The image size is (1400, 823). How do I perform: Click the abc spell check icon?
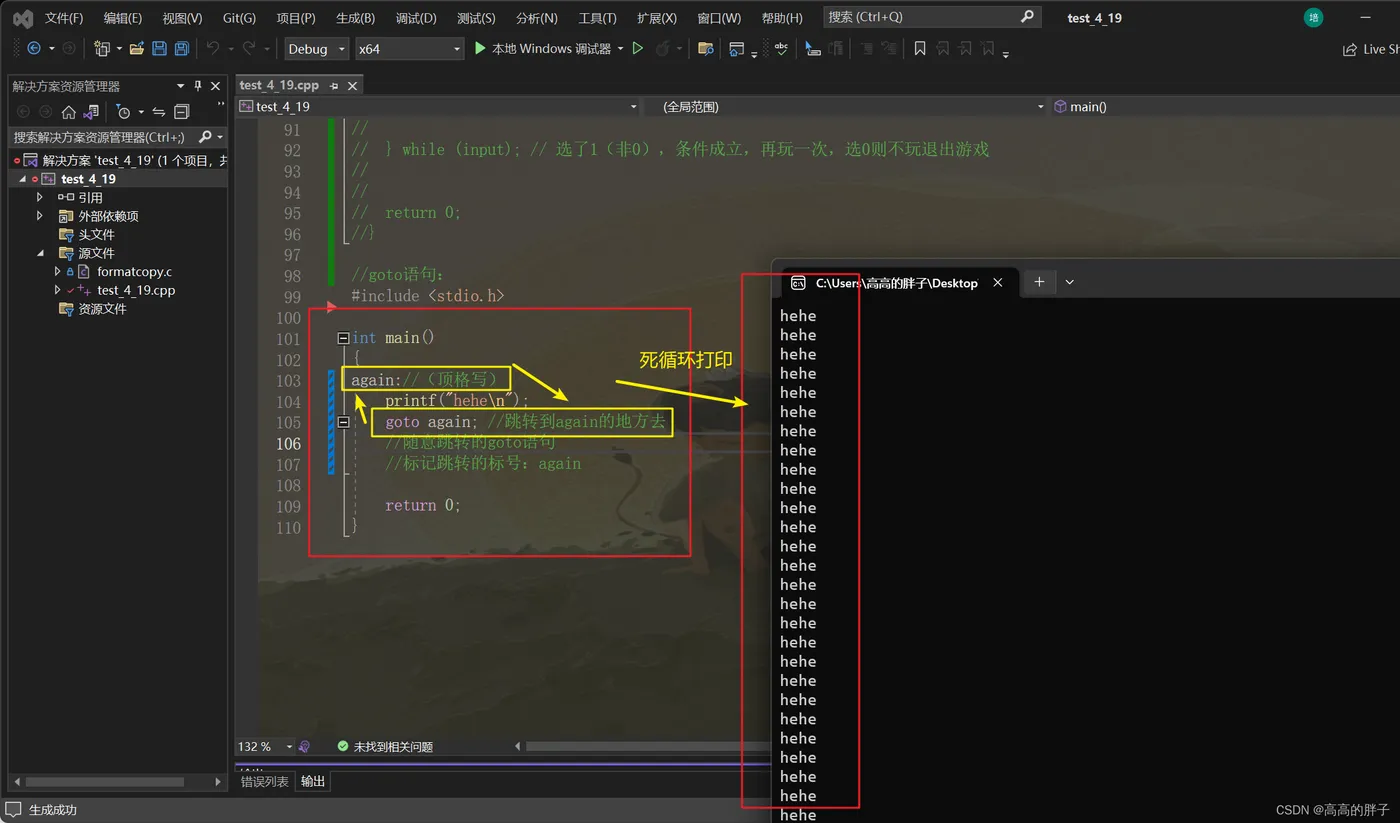[781, 48]
